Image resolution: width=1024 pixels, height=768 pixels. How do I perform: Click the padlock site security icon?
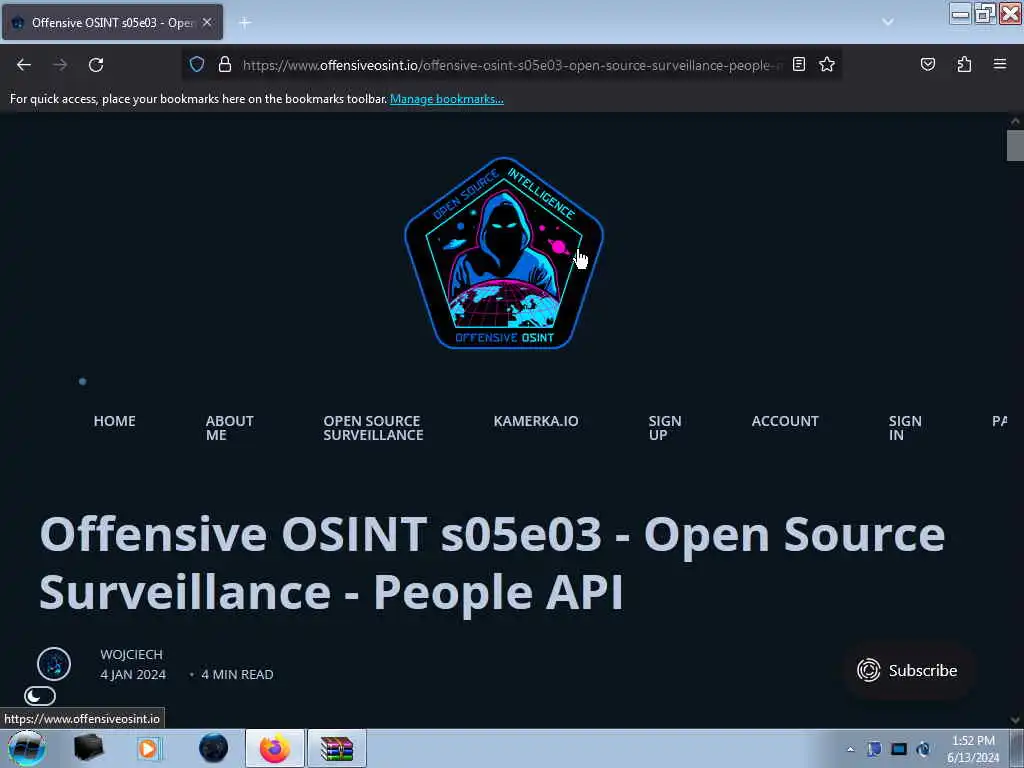click(x=225, y=64)
